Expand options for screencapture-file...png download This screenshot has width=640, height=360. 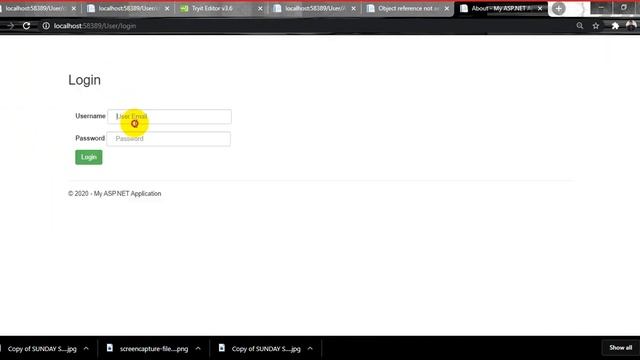(x=198, y=349)
